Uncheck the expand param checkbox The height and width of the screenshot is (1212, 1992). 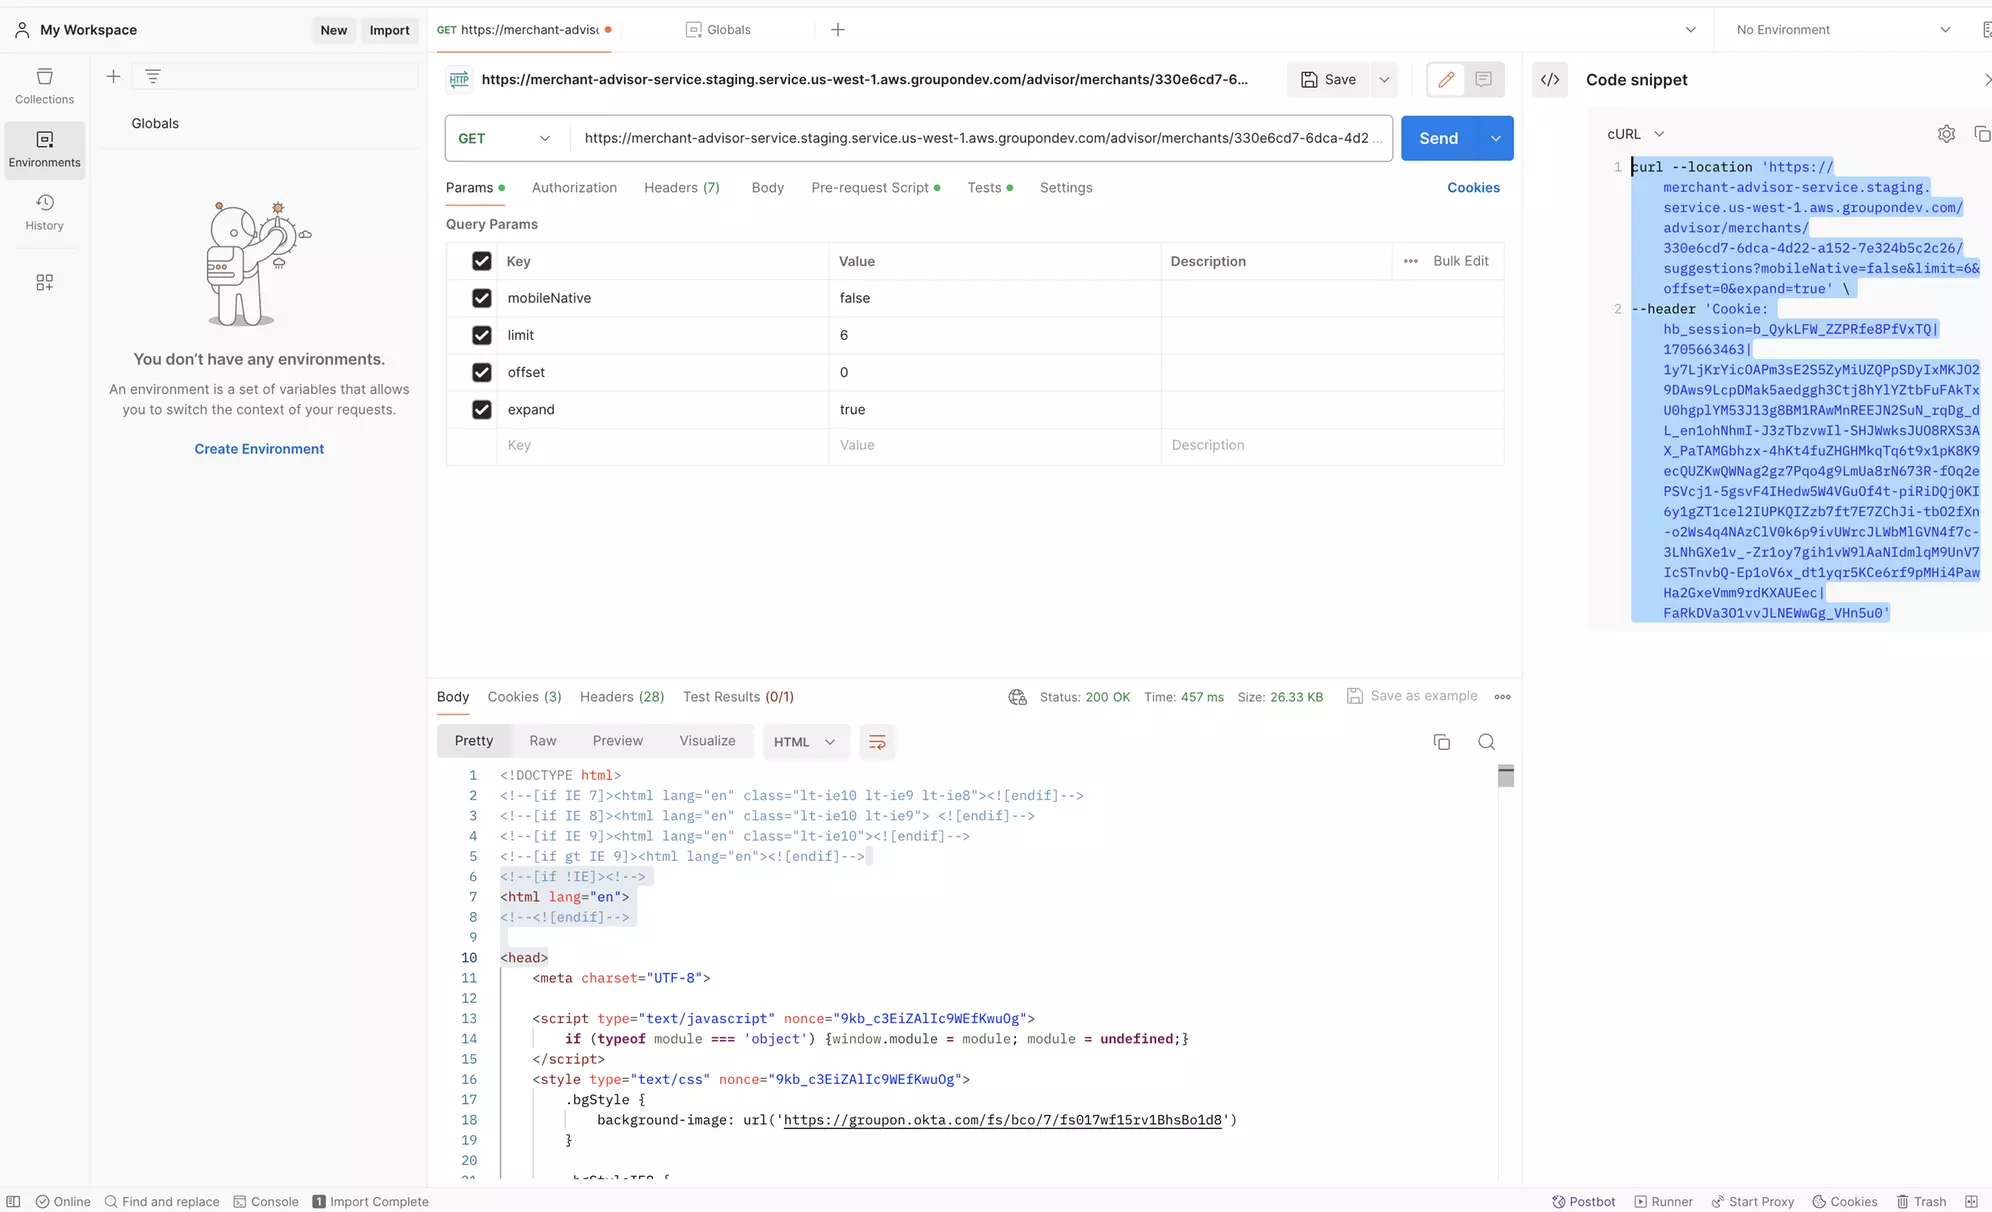pos(481,409)
